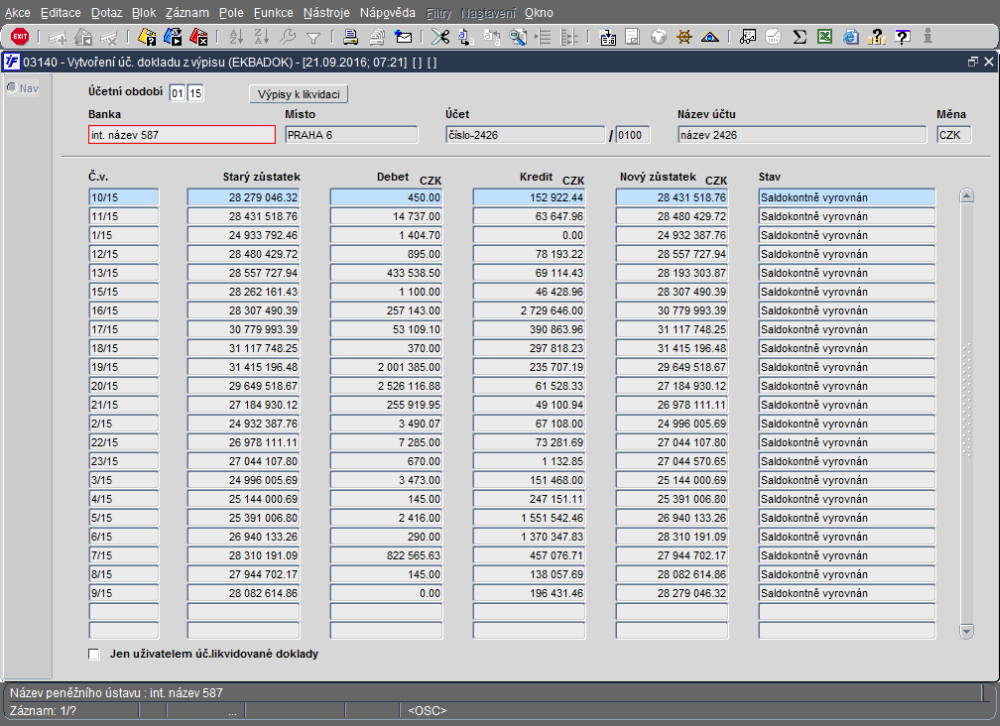Click the envelope mail icon in toolbar
This screenshot has width=1000, height=726.
403,37
